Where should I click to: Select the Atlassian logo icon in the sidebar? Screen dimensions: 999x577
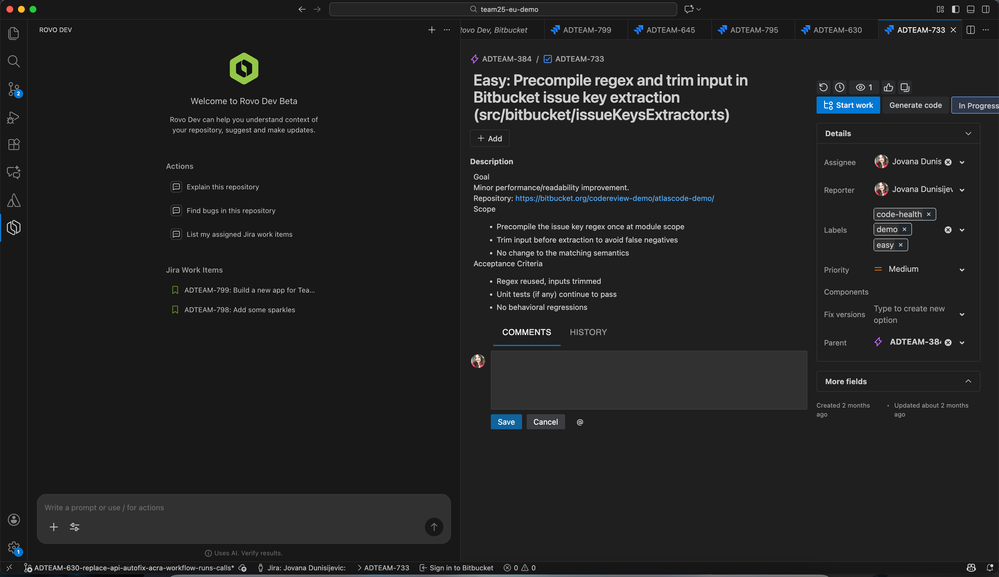[x=13, y=199]
